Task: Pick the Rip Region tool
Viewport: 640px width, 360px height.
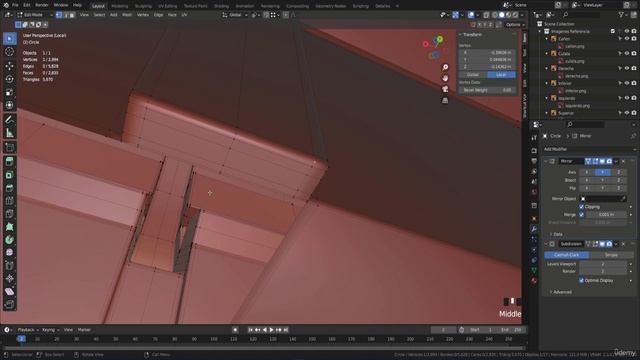Action: pos(9,304)
